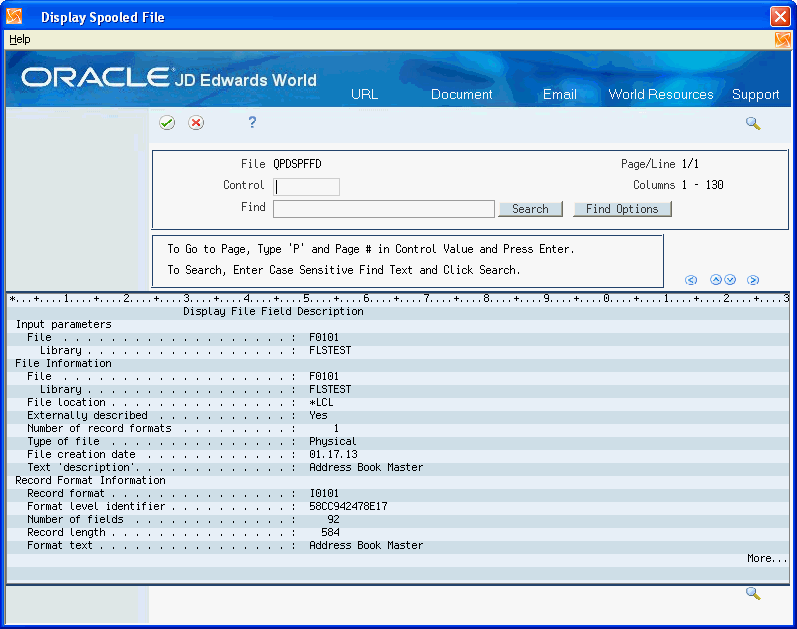Page down with the down arrow icon

730,279
